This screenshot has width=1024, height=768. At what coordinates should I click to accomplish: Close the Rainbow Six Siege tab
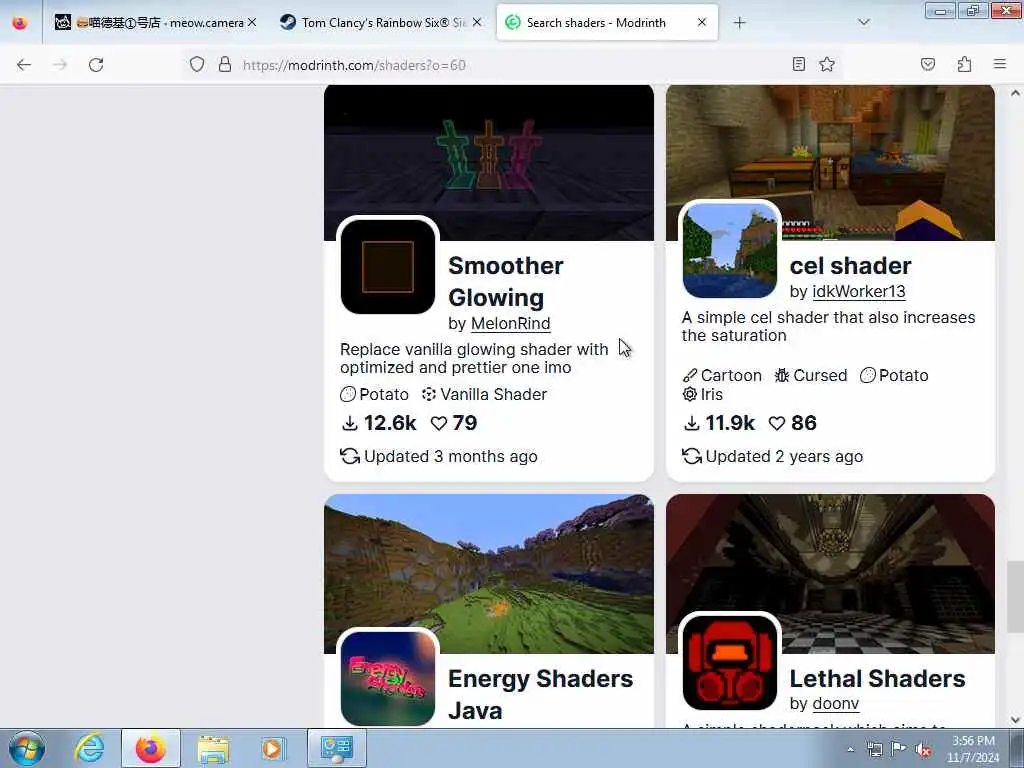pyautogui.click(x=477, y=22)
